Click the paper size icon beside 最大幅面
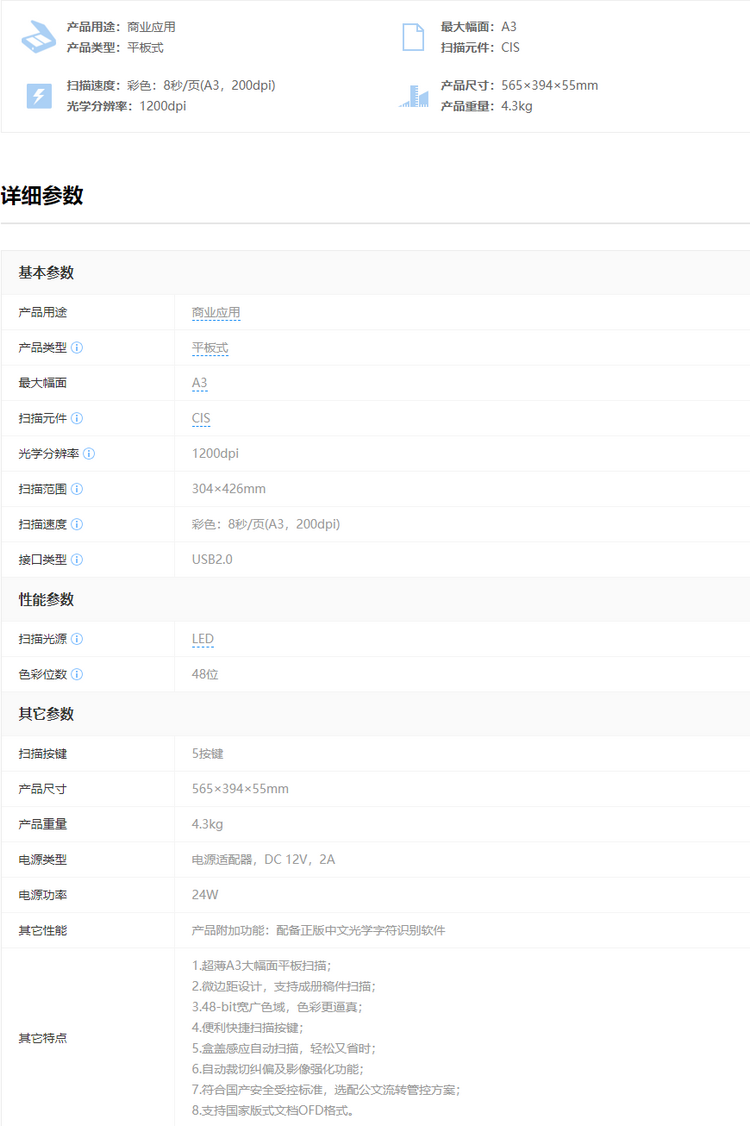This screenshot has height=1126, width=750. (413, 37)
